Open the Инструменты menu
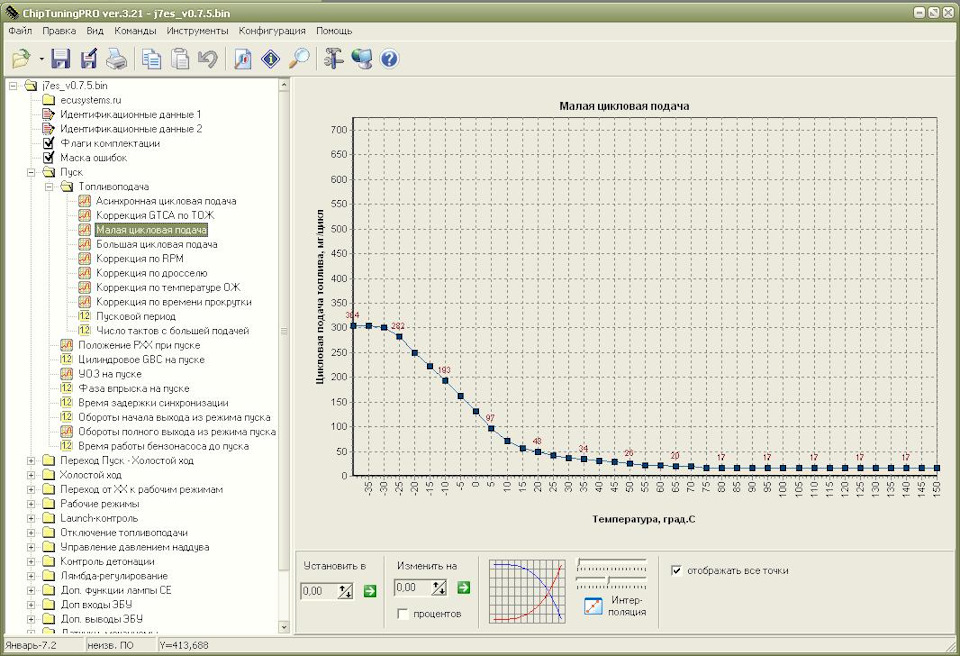This screenshot has height=656, width=960. (197, 31)
